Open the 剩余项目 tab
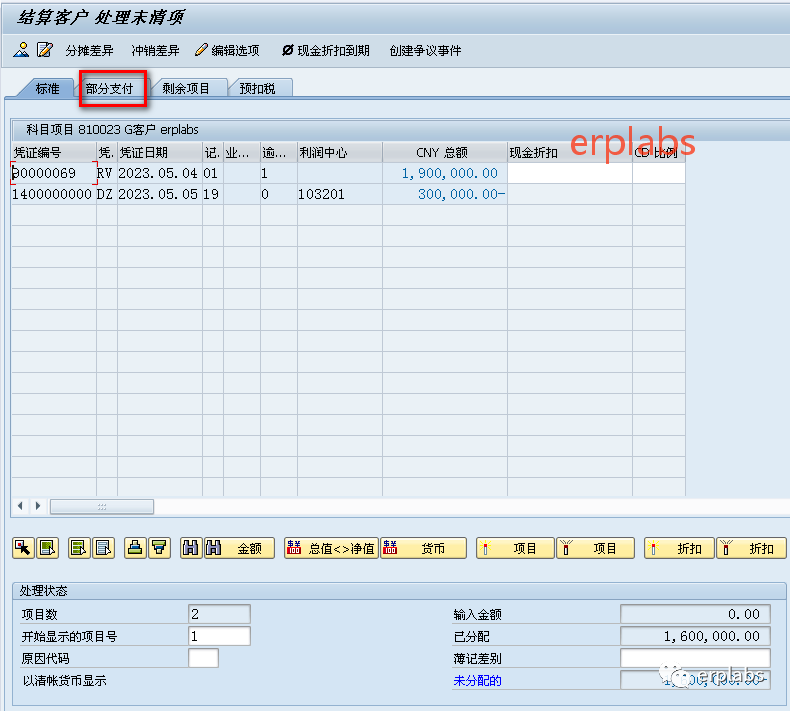 (186, 89)
